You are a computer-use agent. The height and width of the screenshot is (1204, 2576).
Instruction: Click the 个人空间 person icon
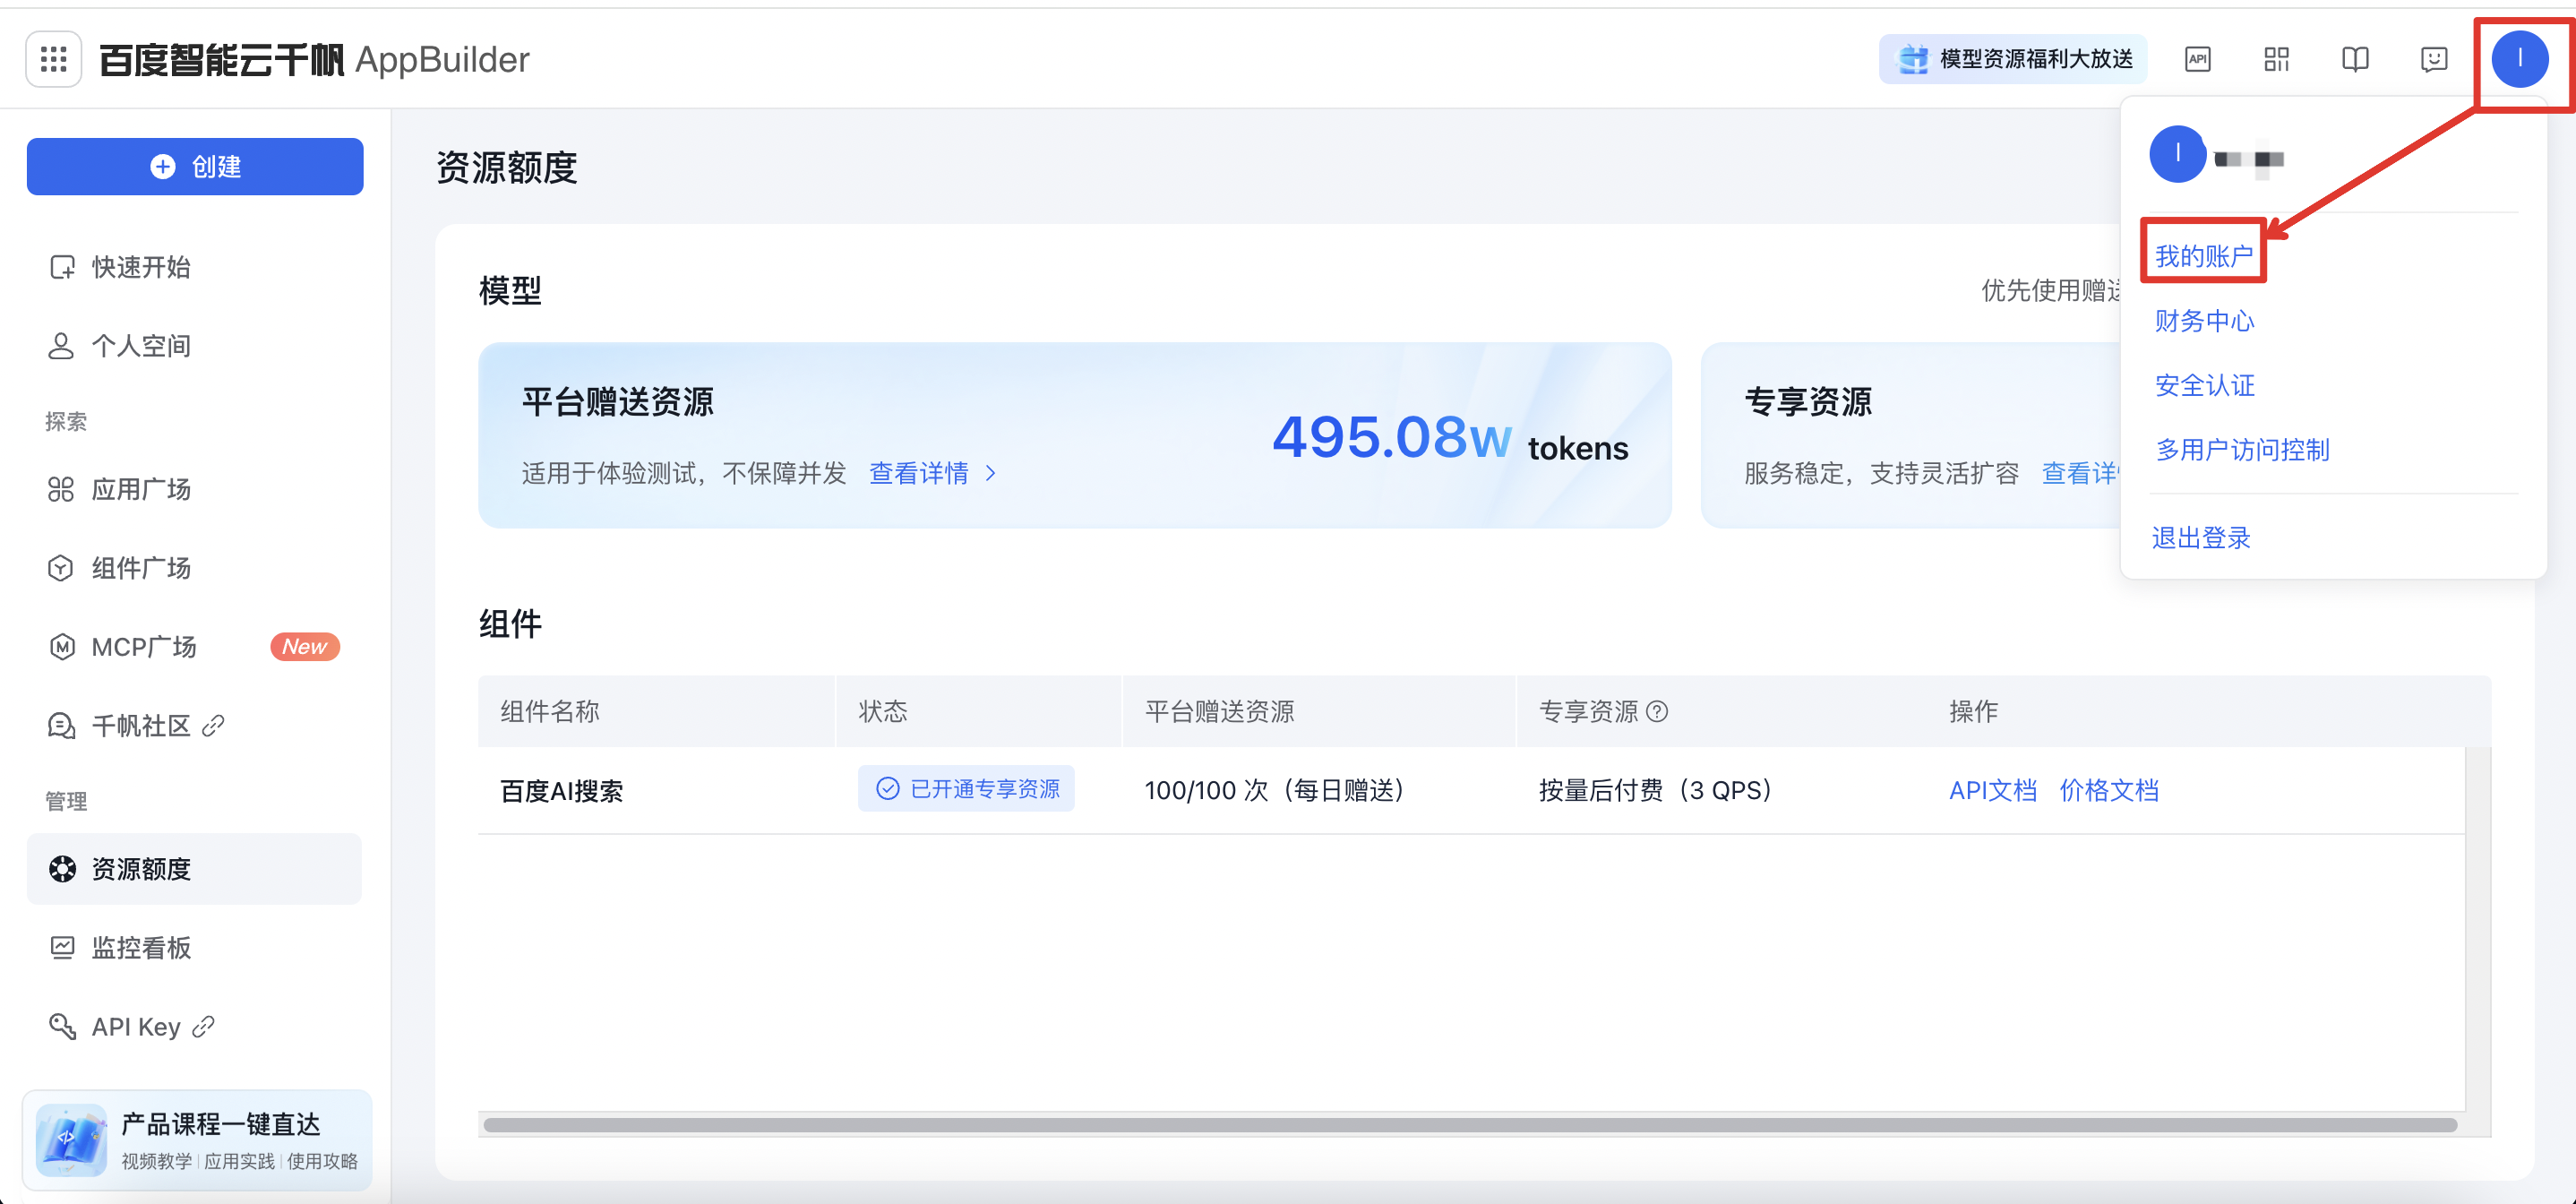[61, 346]
